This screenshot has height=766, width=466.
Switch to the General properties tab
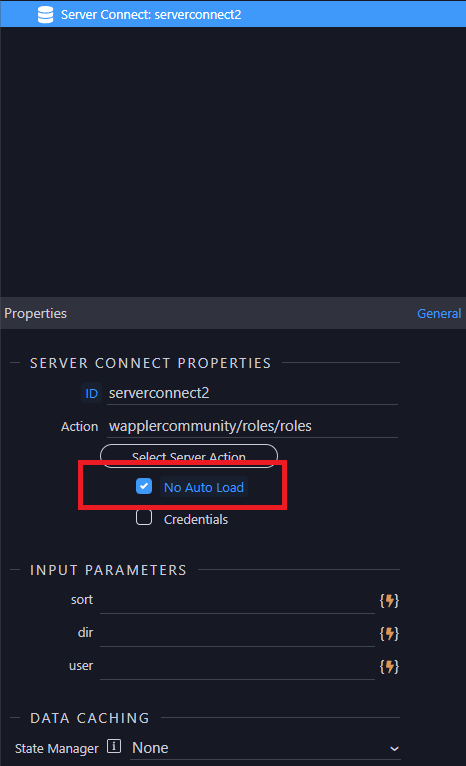coord(439,313)
